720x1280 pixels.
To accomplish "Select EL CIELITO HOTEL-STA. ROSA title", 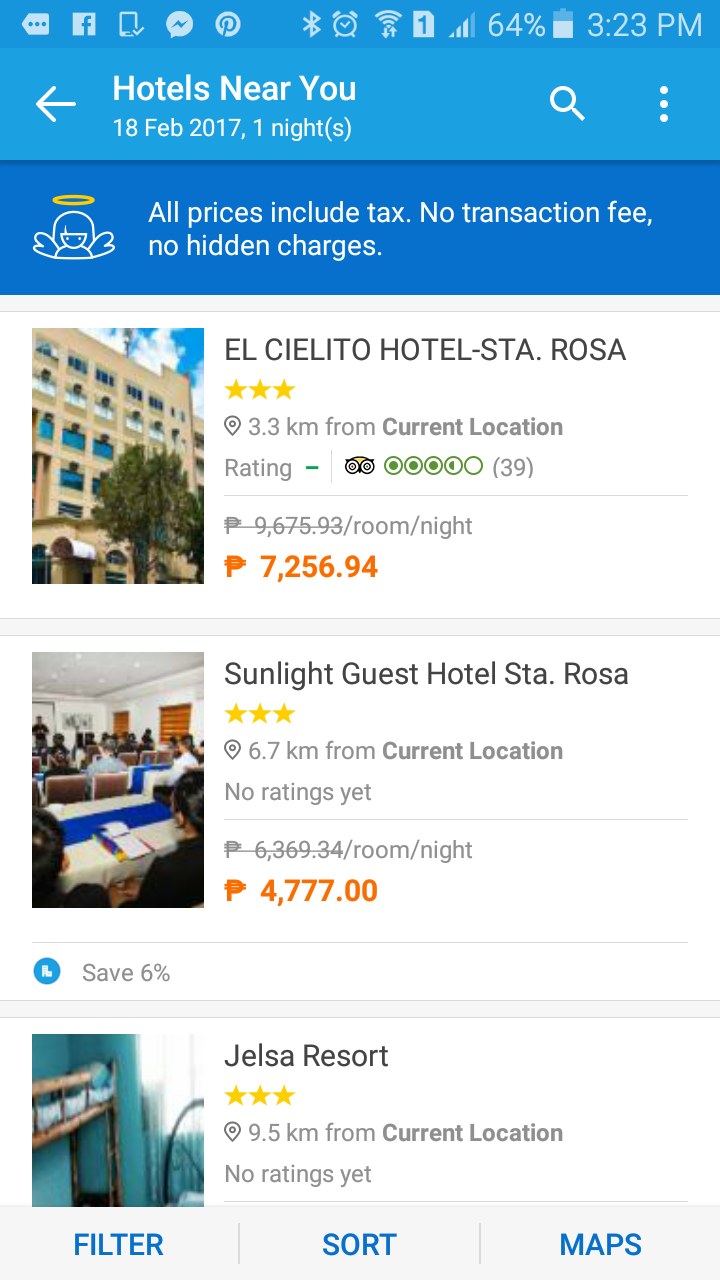I will tap(425, 350).
